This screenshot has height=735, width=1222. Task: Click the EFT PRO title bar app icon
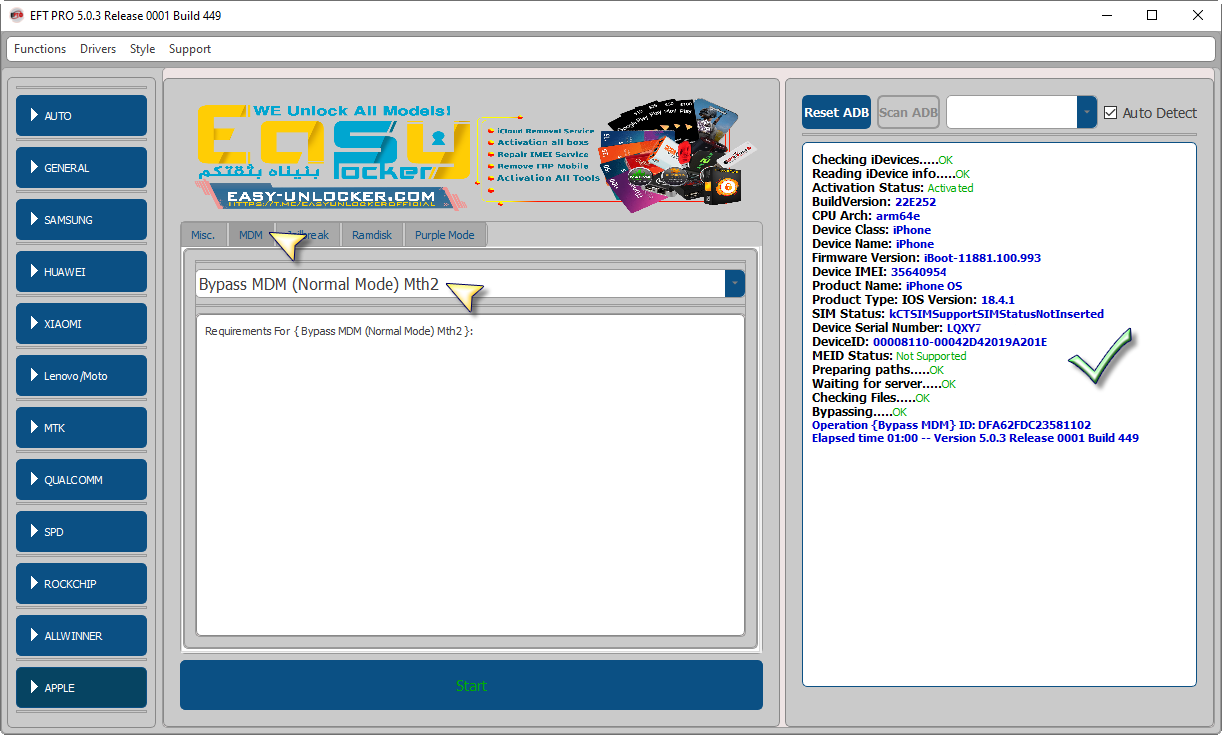(16, 15)
